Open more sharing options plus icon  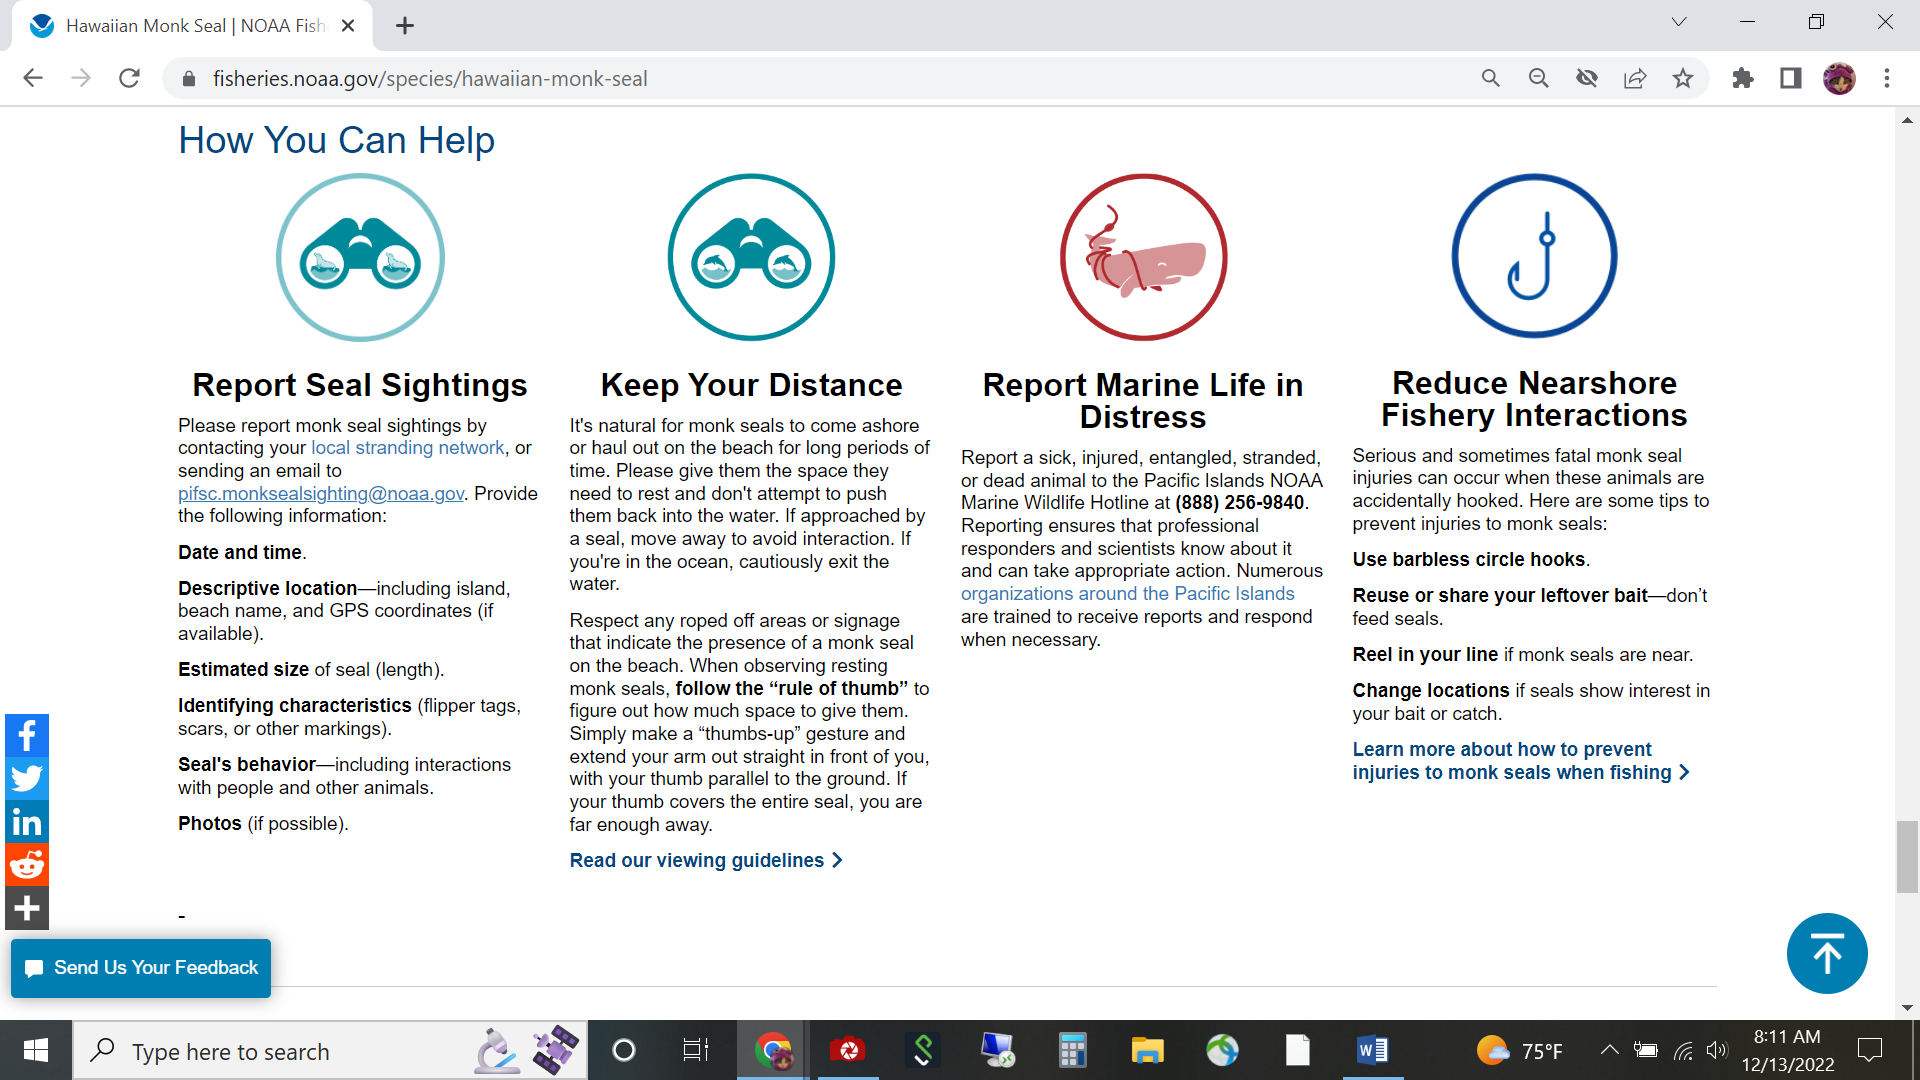pyautogui.click(x=27, y=908)
